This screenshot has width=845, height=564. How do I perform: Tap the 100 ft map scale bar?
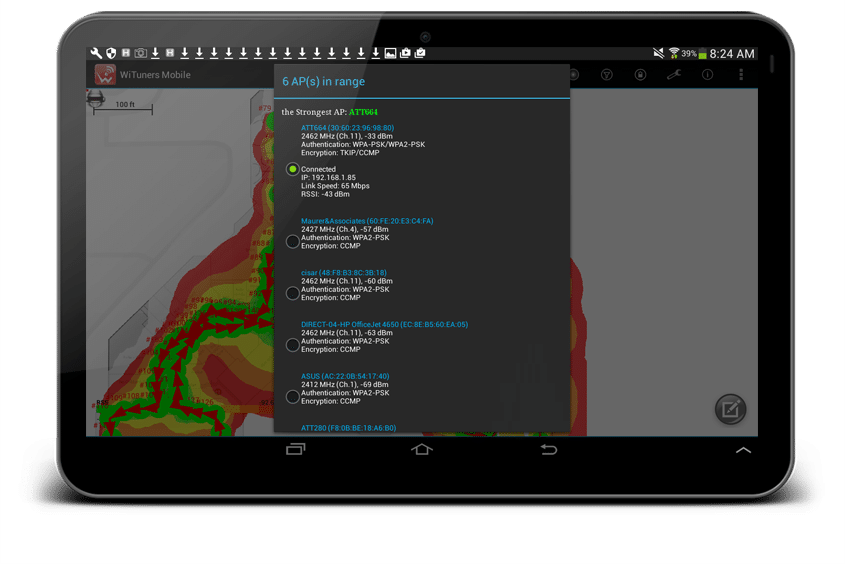[123, 108]
